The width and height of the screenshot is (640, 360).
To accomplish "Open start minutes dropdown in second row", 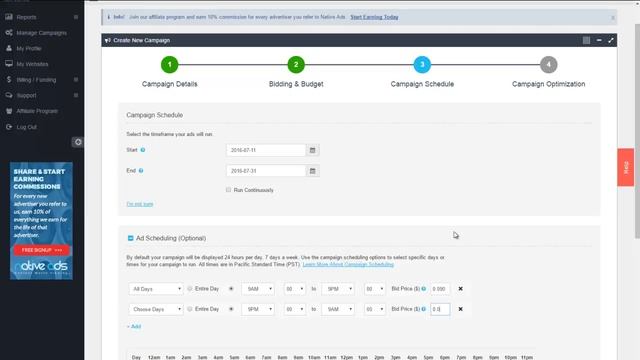I will pyautogui.click(x=295, y=309).
